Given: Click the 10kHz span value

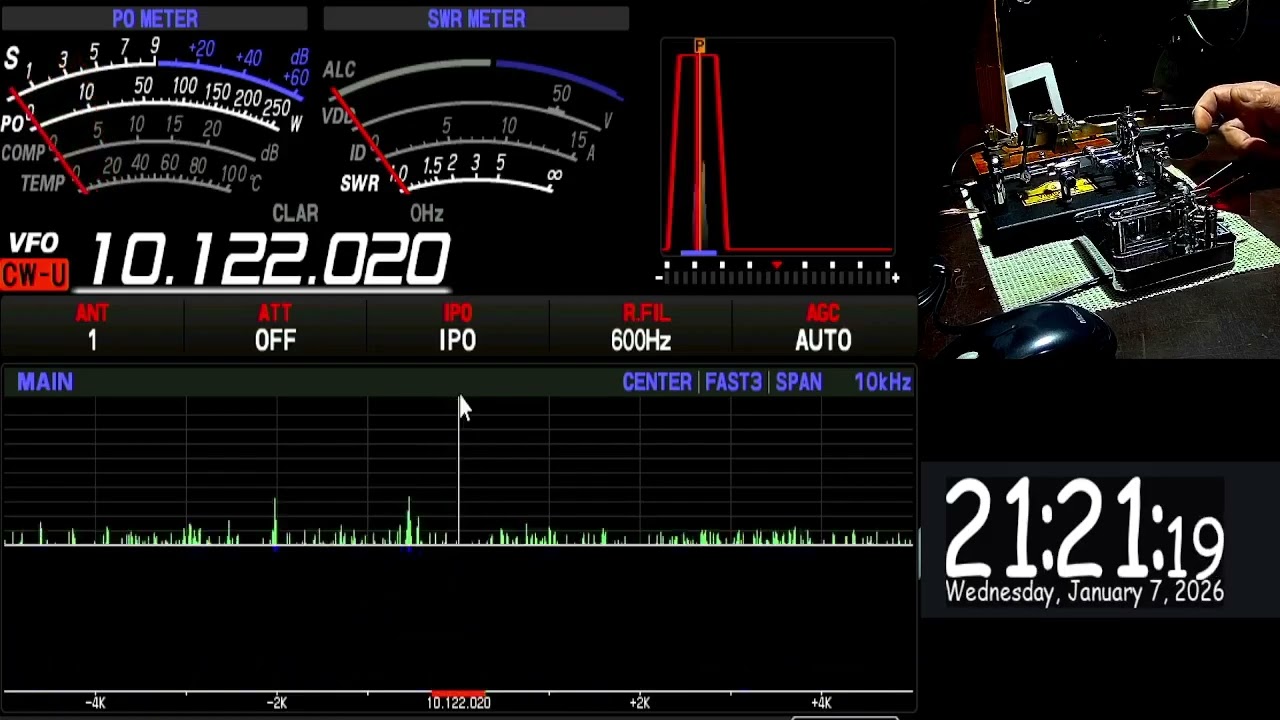Looking at the screenshot, I should click(x=883, y=382).
